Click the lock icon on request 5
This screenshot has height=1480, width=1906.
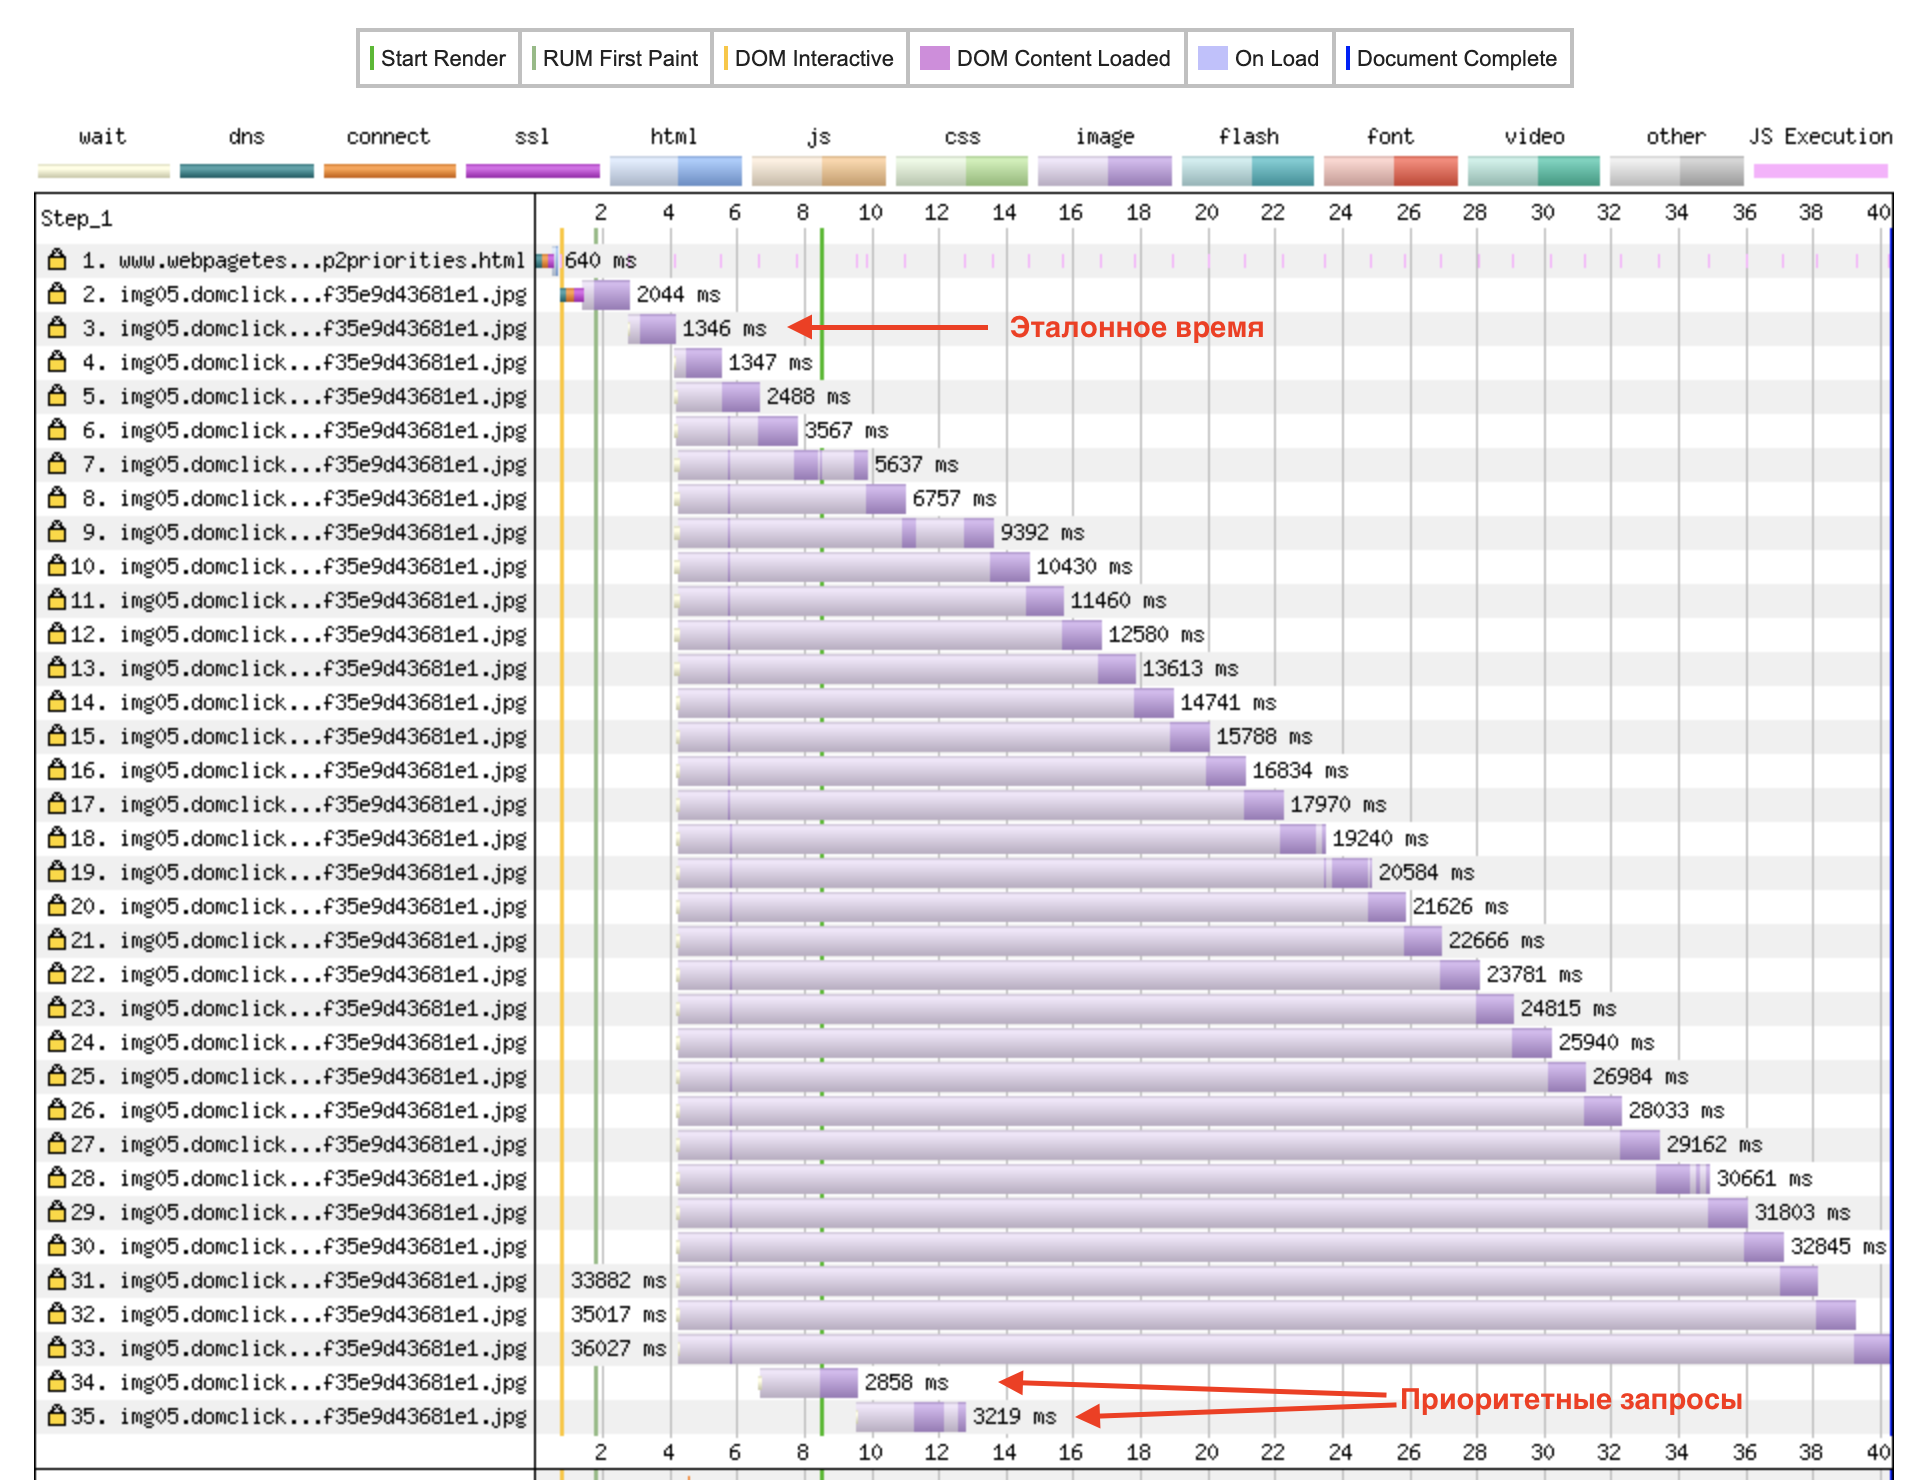click(57, 396)
